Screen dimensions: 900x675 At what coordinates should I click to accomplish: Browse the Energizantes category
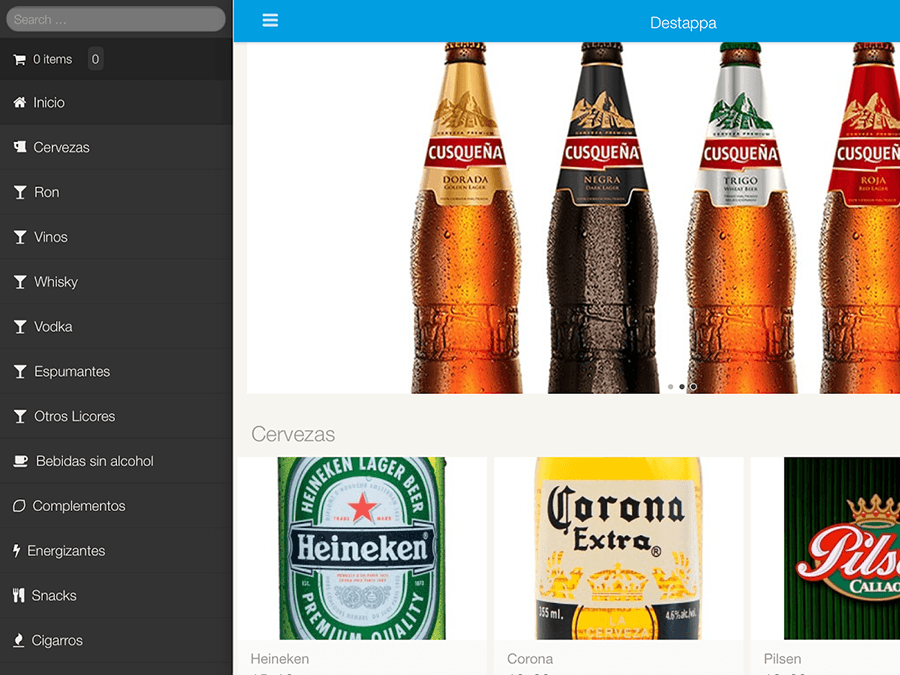coord(117,550)
